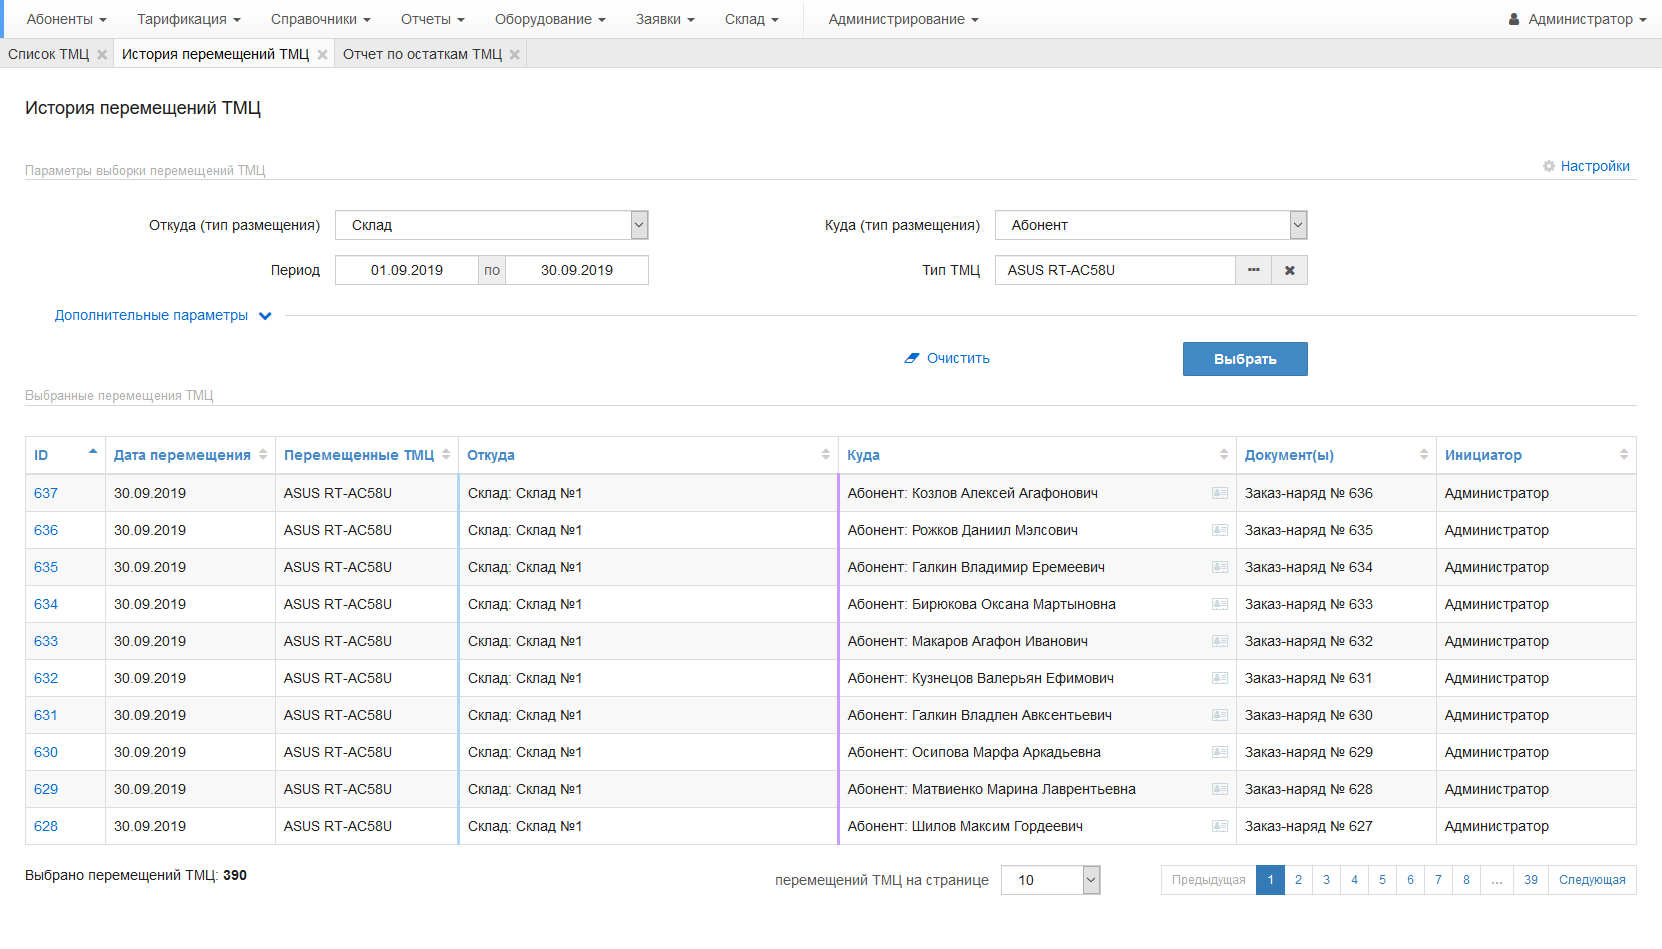This screenshot has height=949, width=1662.
Task: Open the Настройки link
Action: pyautogui.click(x=1595, y=166)
